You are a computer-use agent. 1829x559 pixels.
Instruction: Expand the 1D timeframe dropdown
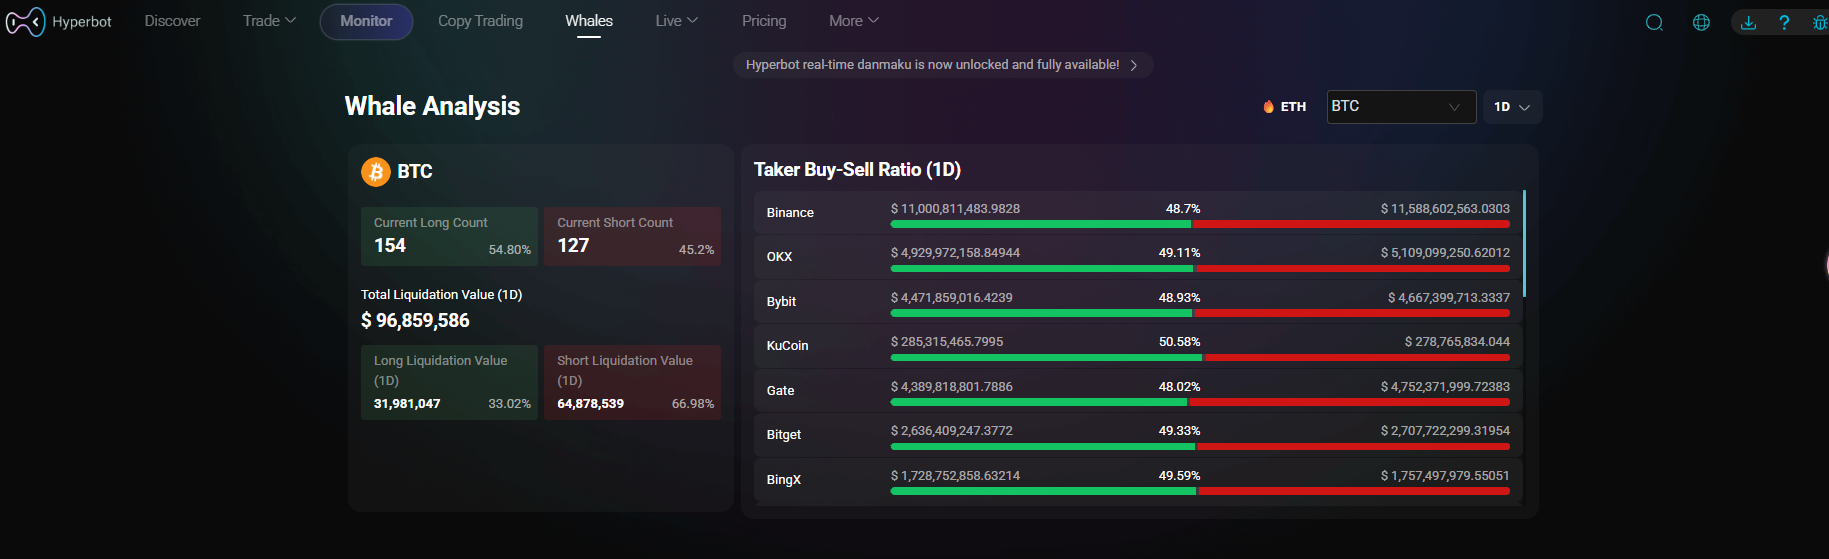coord(1511,107)
